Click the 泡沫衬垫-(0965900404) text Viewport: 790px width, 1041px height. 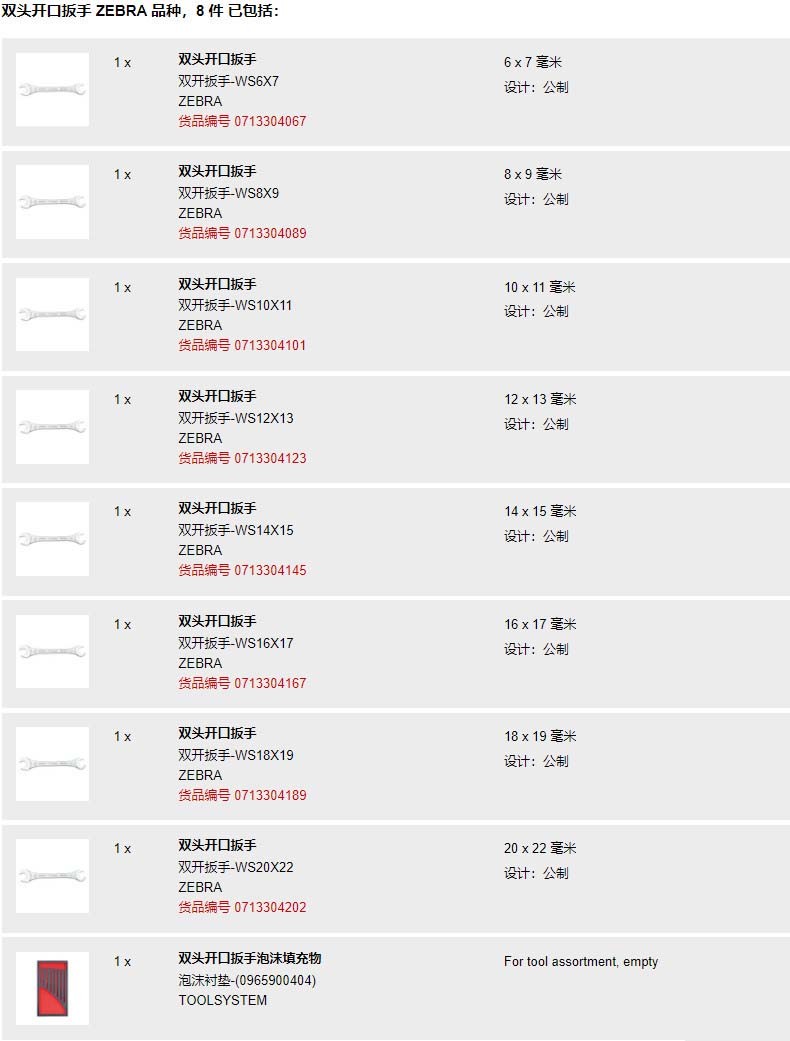[247, 980]
